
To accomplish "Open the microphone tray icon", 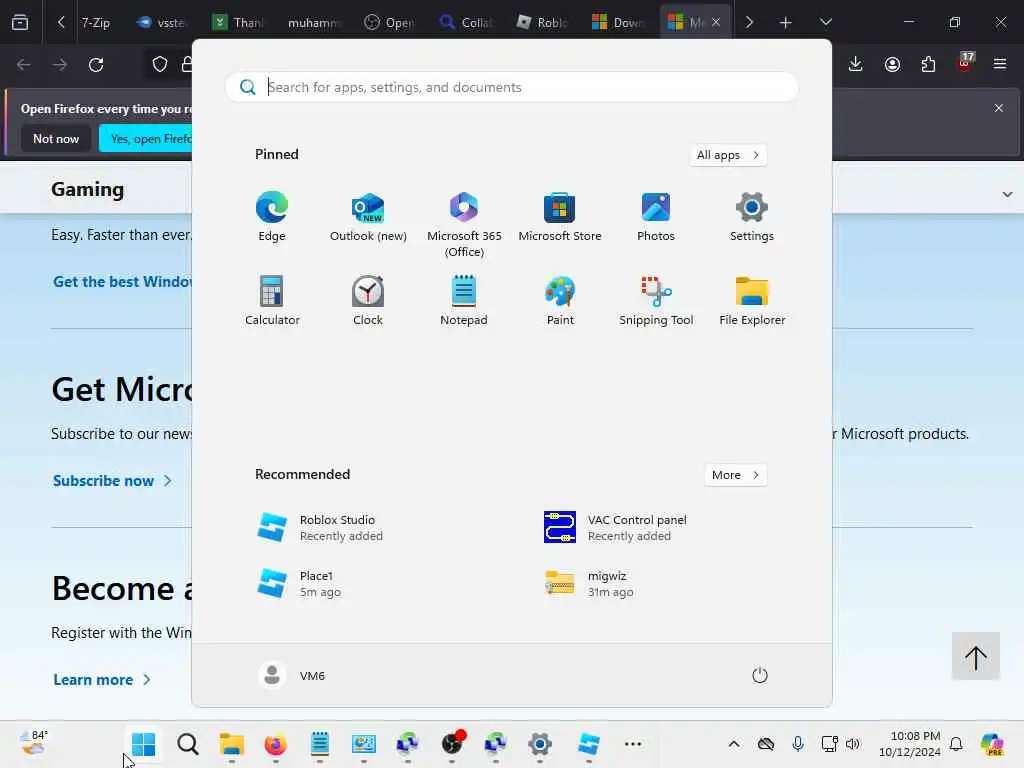I will (x=797, y=744).
